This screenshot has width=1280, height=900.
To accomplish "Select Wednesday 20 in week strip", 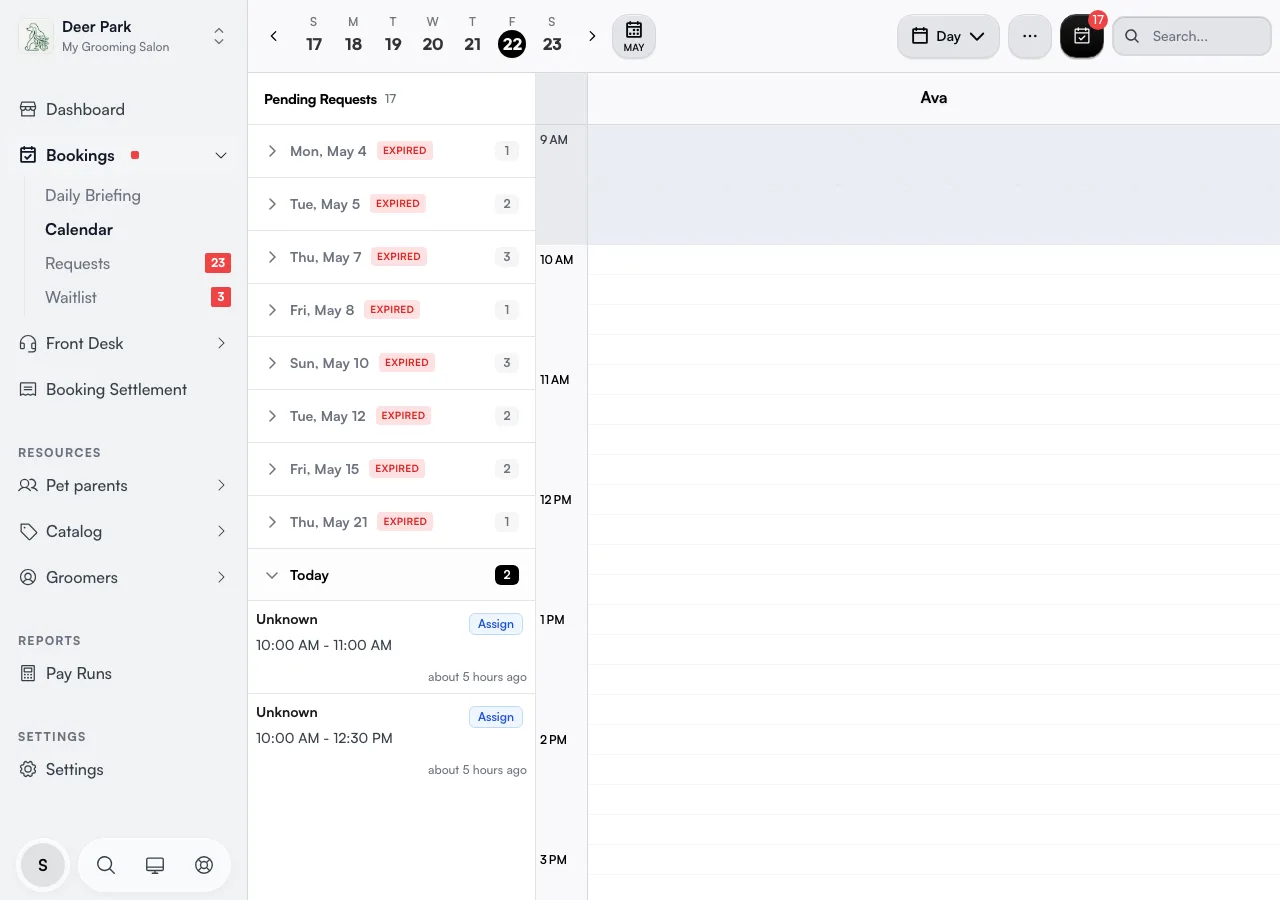I will coord(433,36).
